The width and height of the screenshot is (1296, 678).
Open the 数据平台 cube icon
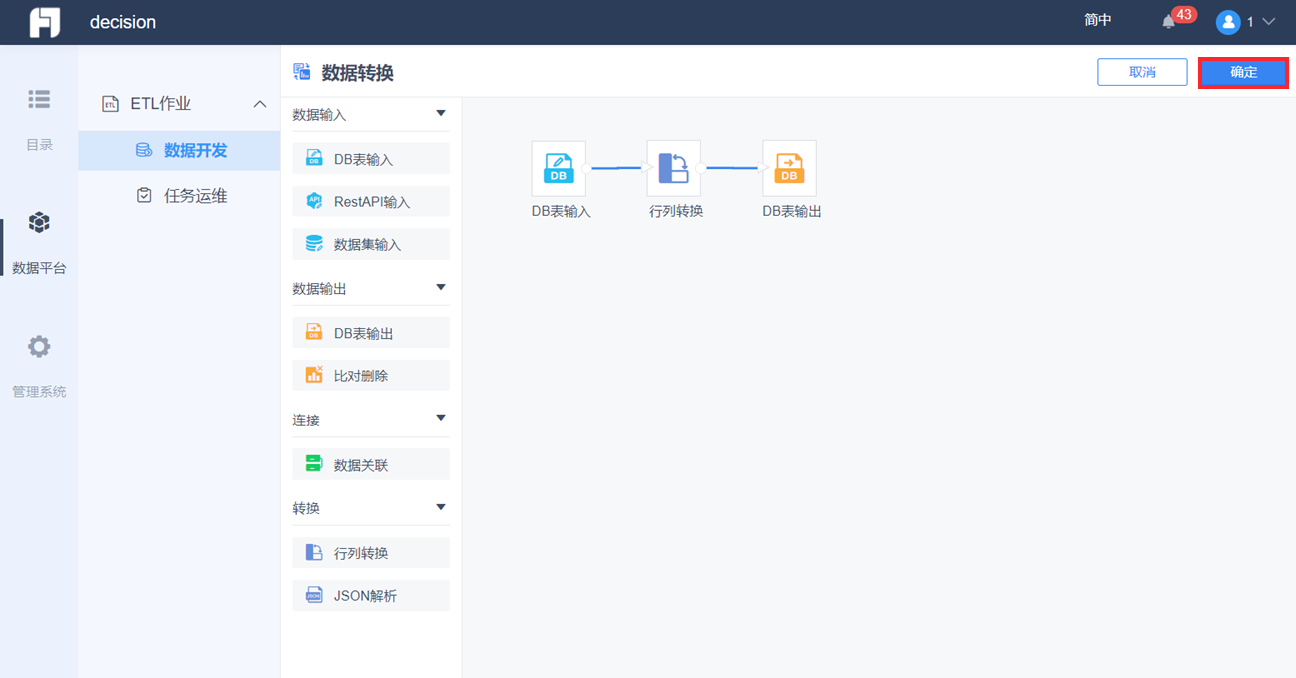39,222
